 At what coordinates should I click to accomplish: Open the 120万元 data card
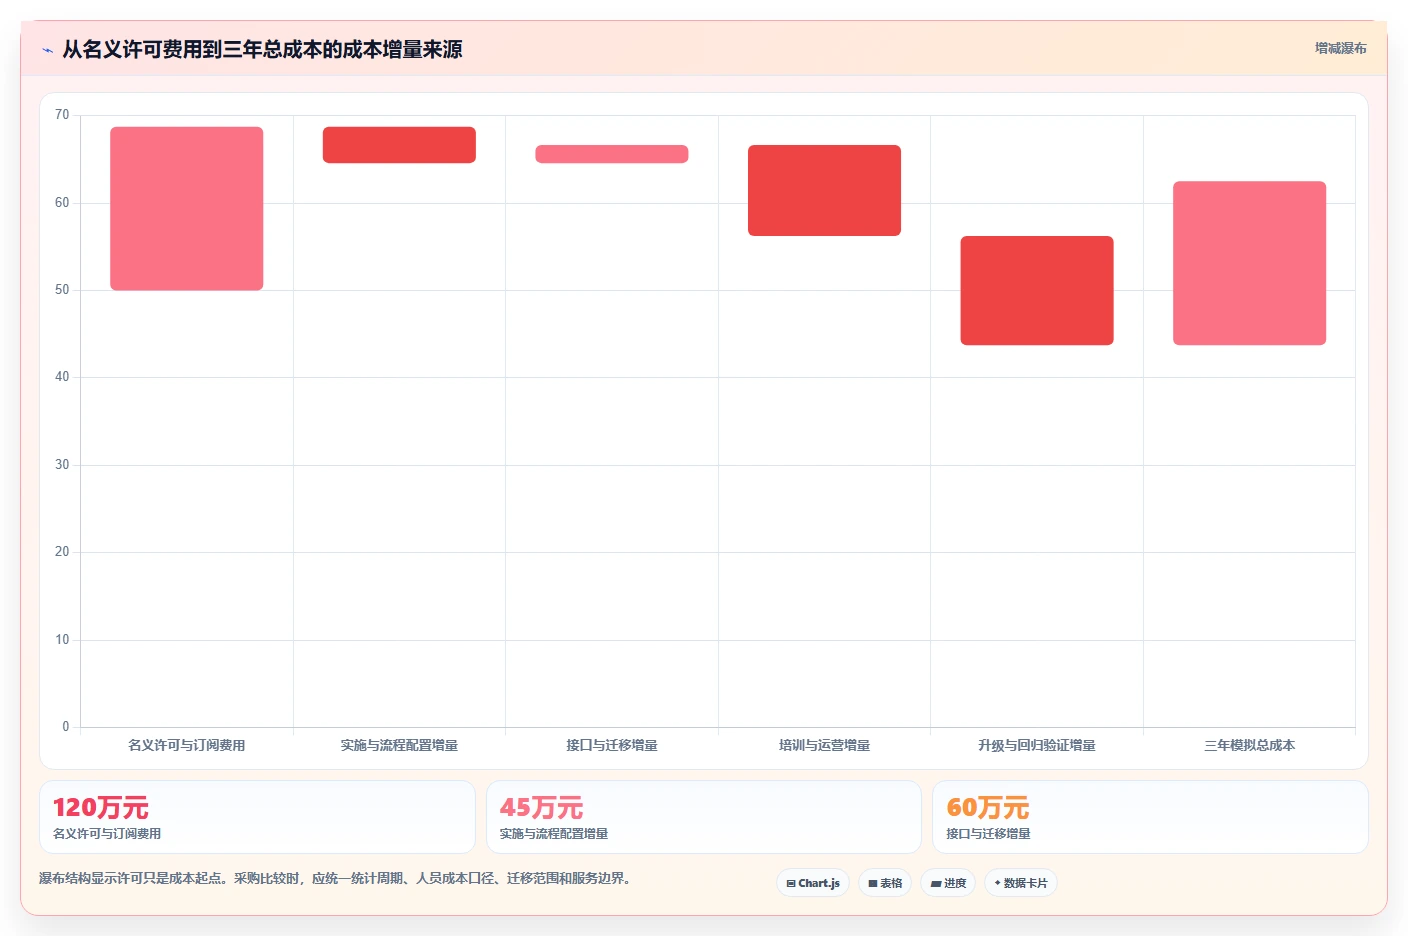257,817
